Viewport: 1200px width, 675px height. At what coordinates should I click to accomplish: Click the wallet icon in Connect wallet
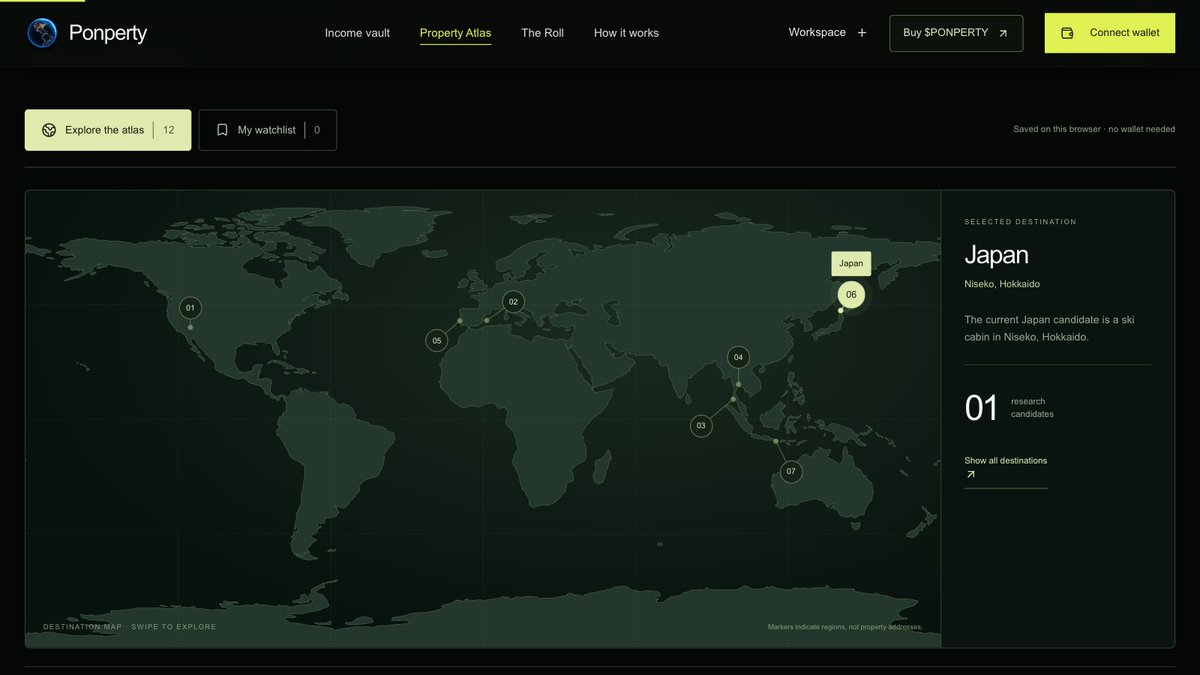(x=1067, y=33)
